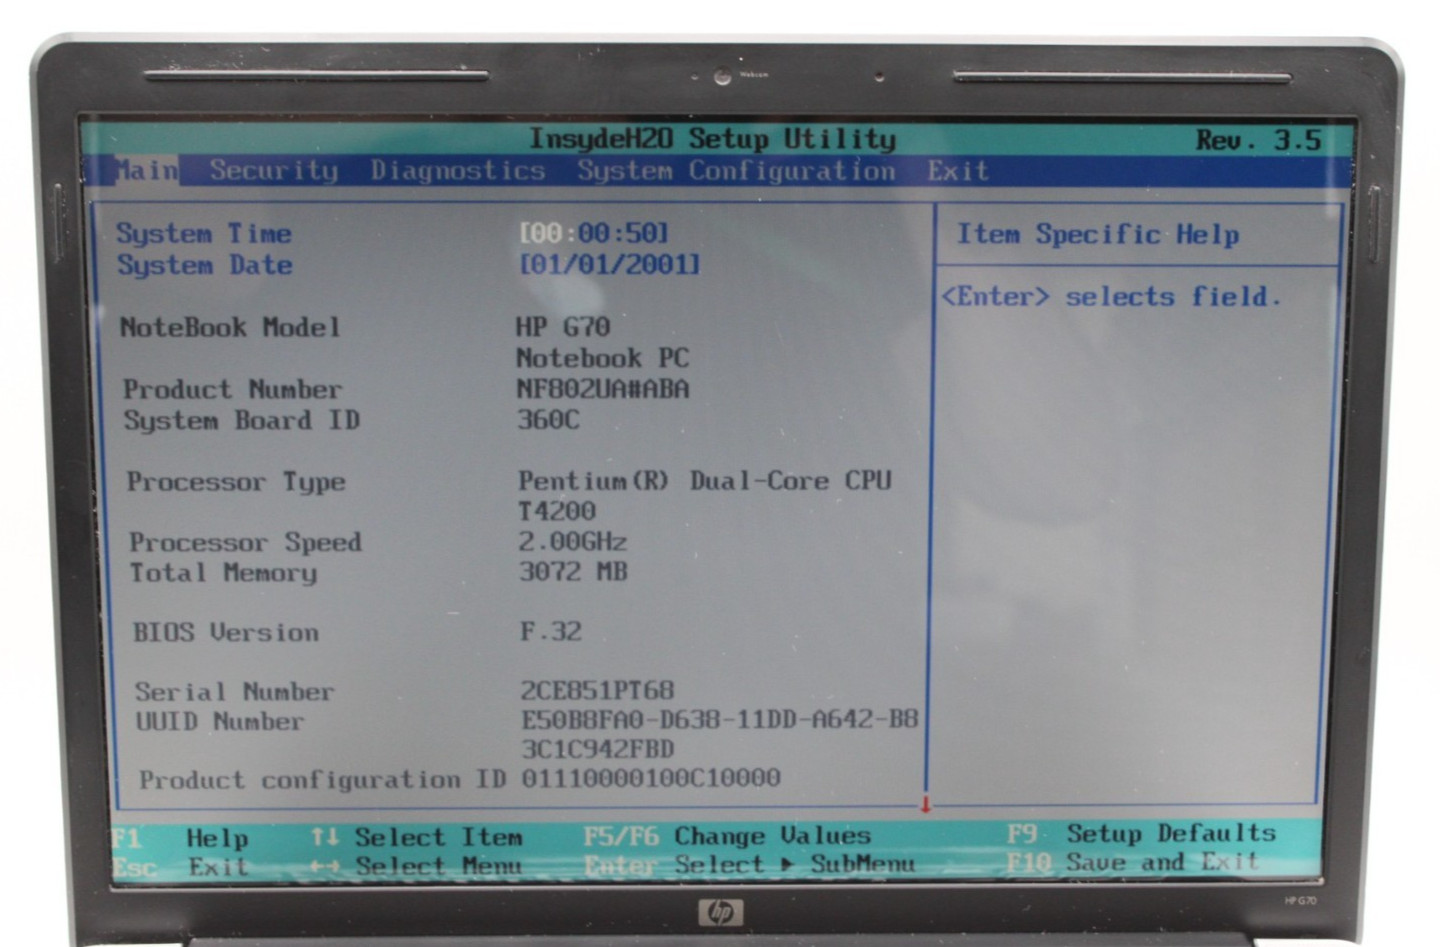The image size is (1440, 947).
Task: Click the Total Memory label
Action: [223, 573]
